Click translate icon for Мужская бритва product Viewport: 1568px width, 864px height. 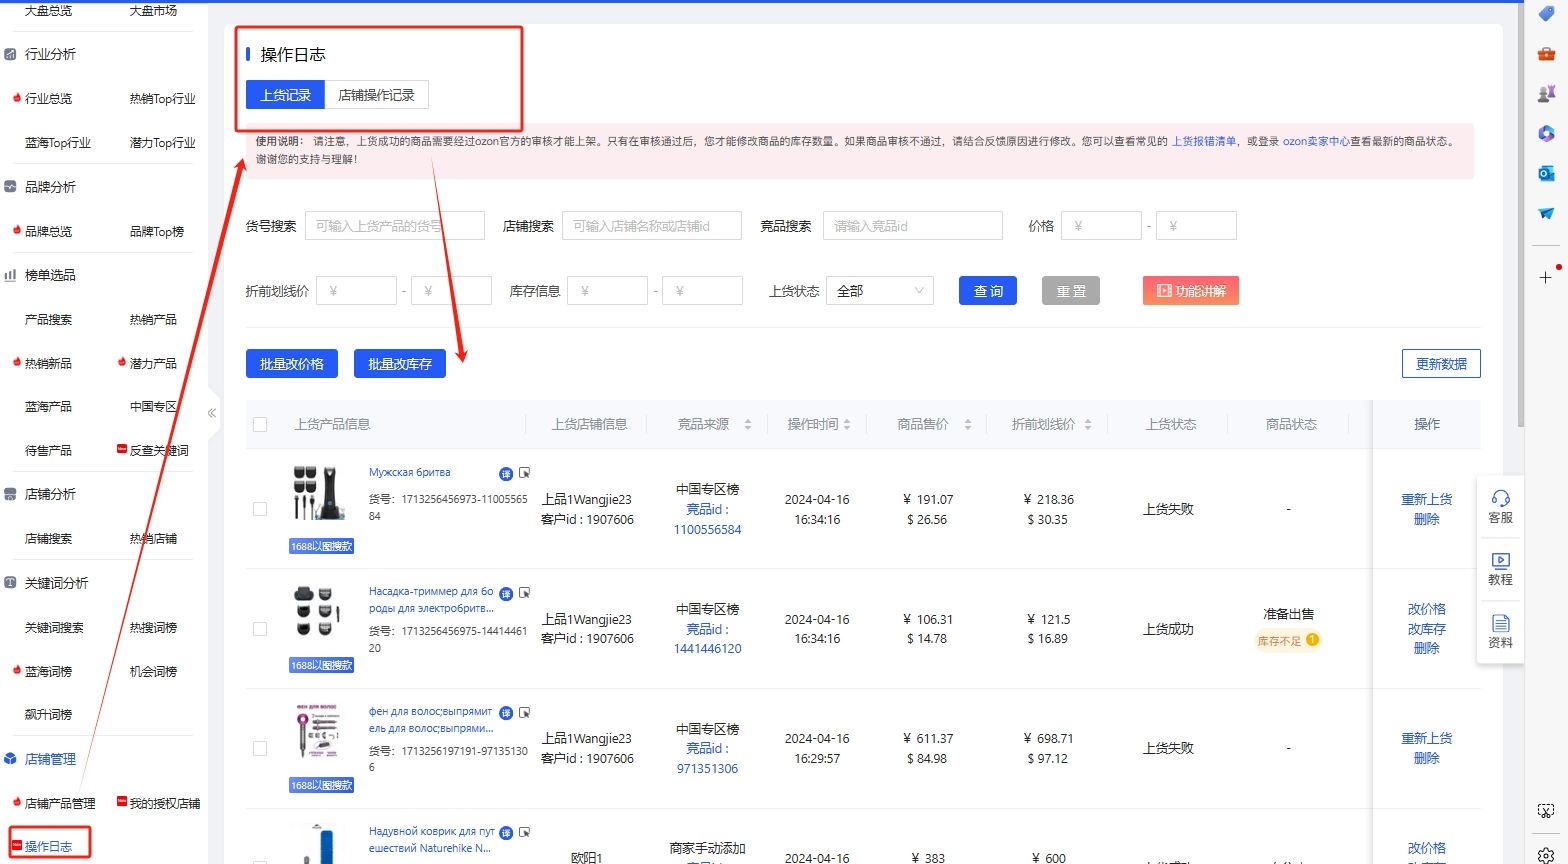tap(506, 474)
